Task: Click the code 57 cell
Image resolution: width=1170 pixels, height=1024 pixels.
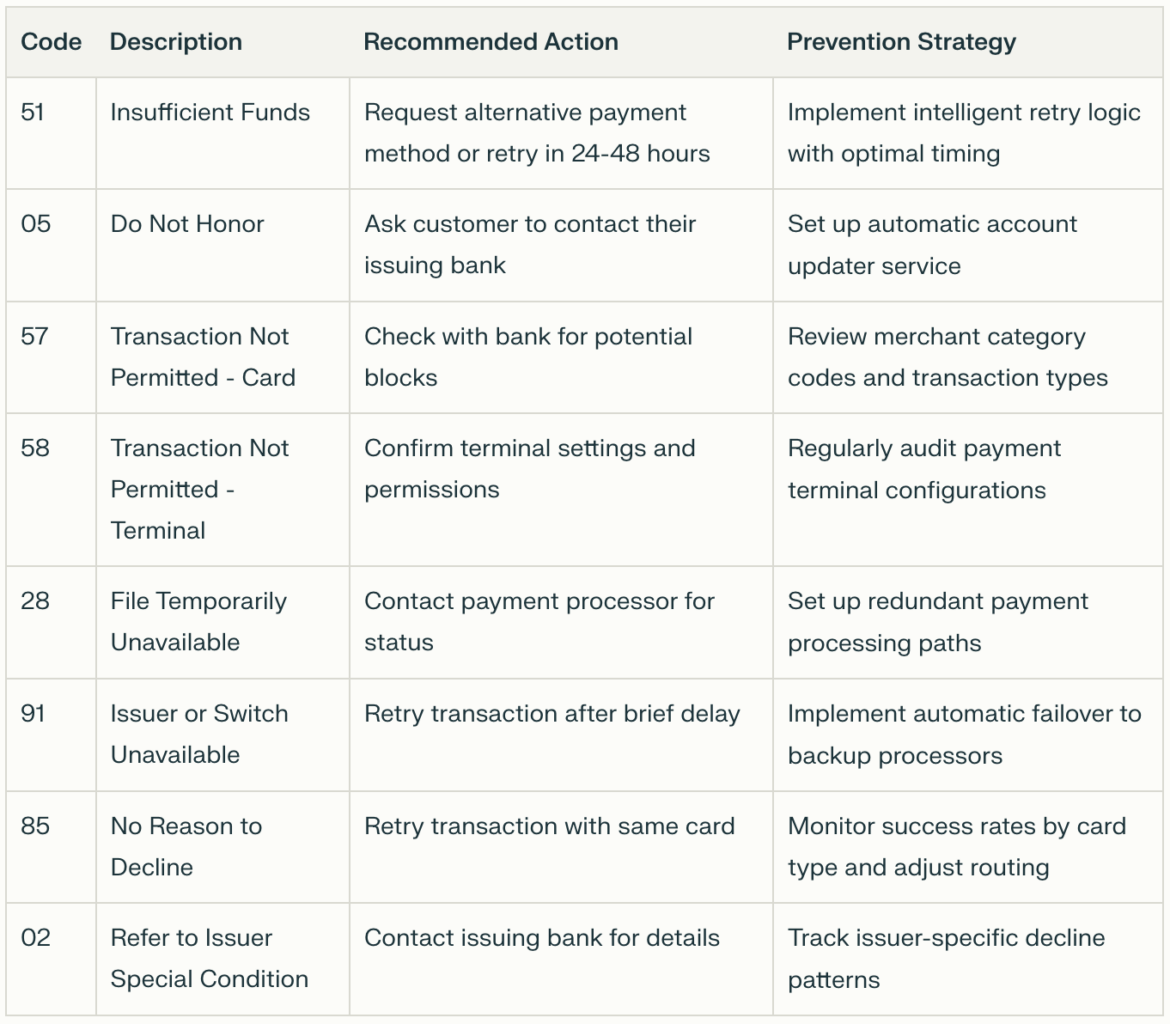Action: [34, 336]
